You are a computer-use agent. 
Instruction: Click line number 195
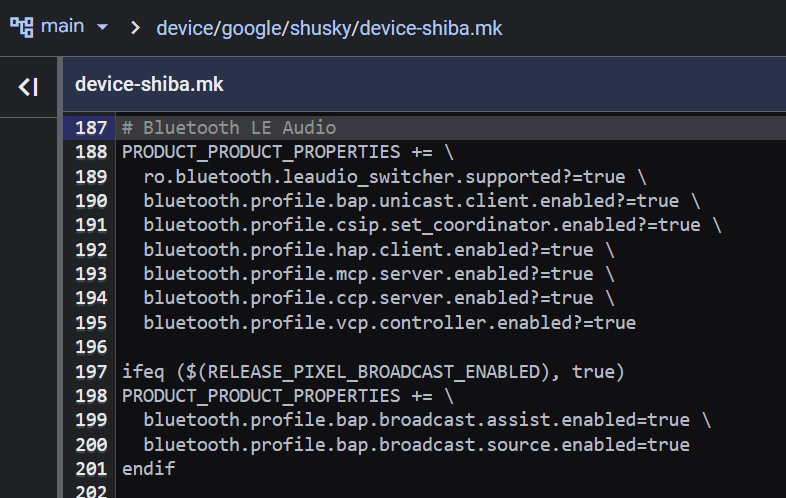[x=92, y=323]
